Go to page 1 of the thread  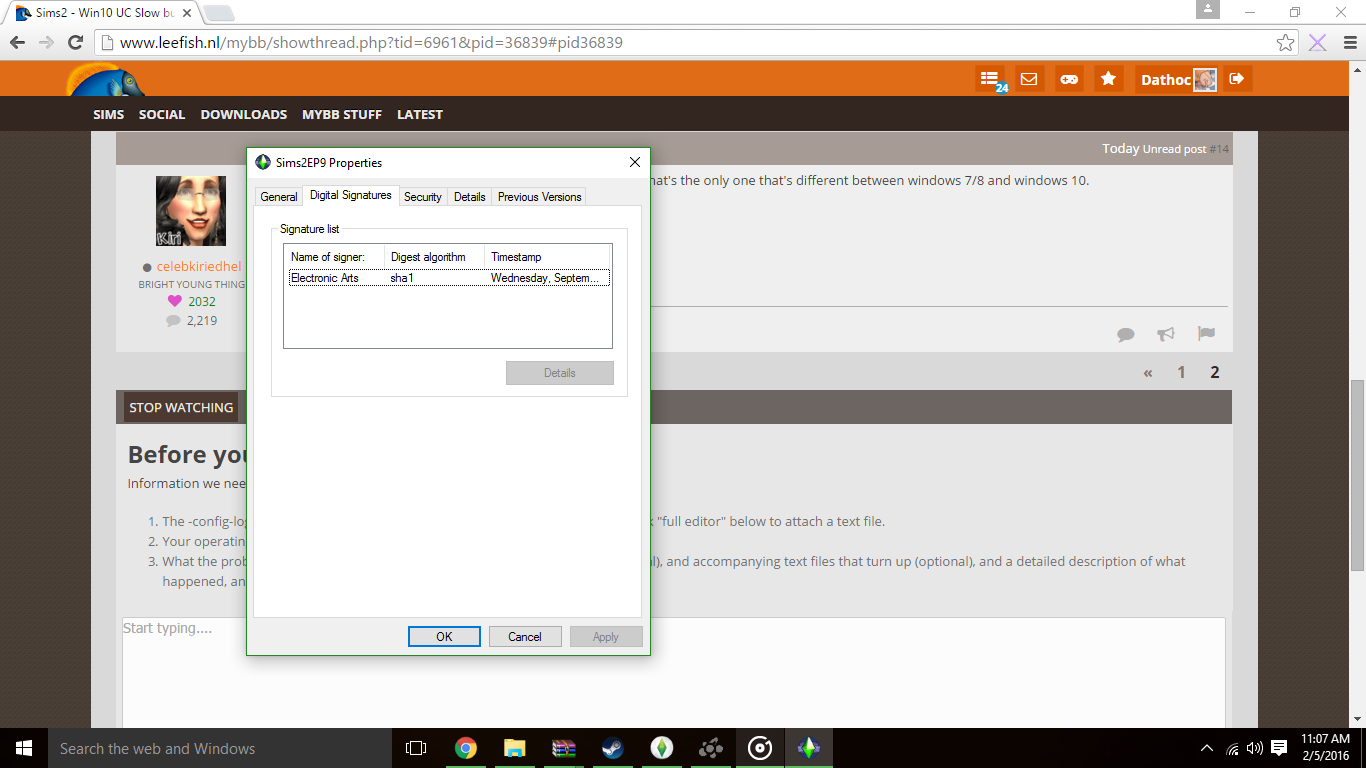click(1181, 372)
